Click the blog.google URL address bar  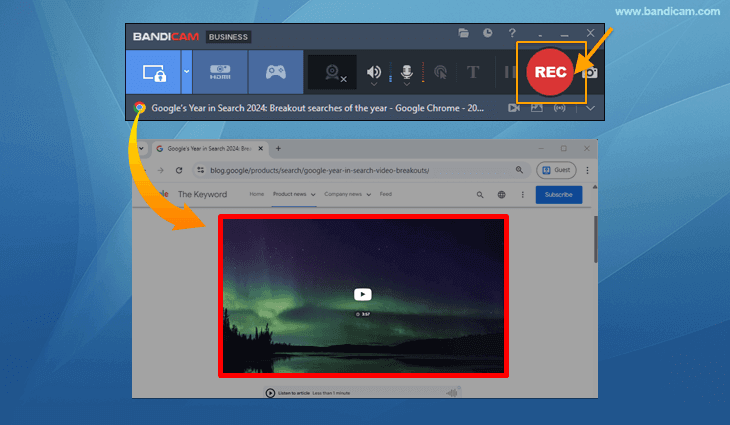point(320,170)
